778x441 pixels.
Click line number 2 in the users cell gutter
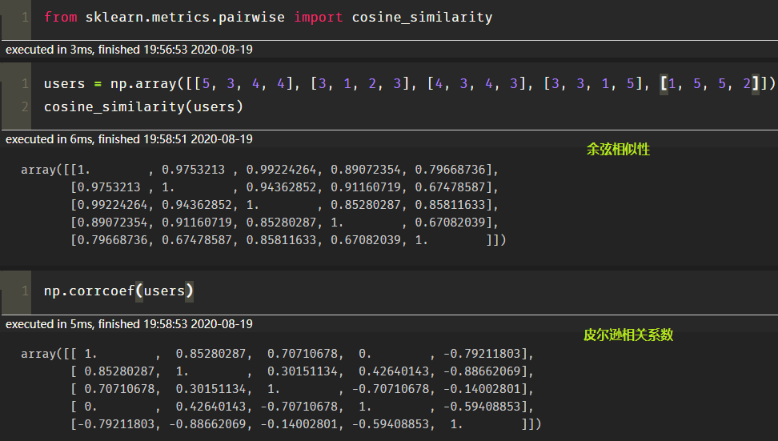pos(25,107)
